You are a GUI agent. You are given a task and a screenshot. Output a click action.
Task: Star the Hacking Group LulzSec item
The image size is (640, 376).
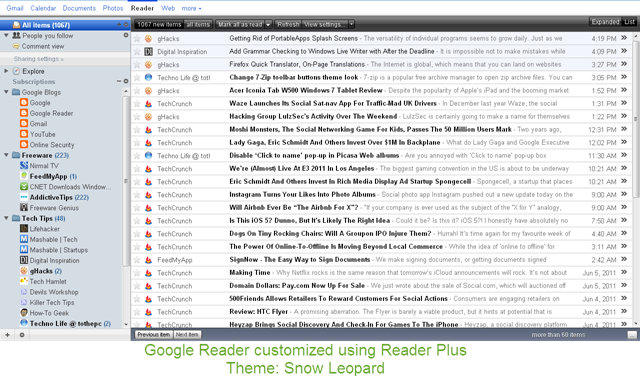click(x=137, y=117)
